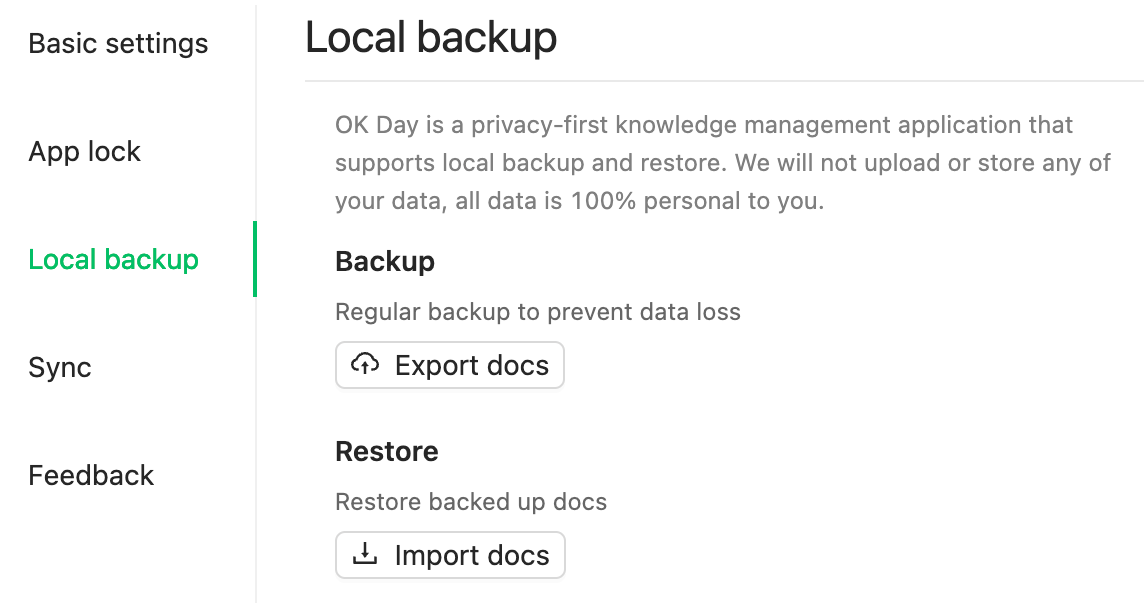Click the Local backup page title
The width and height of the screenshot is (1144, 608).
coord(431,38)
